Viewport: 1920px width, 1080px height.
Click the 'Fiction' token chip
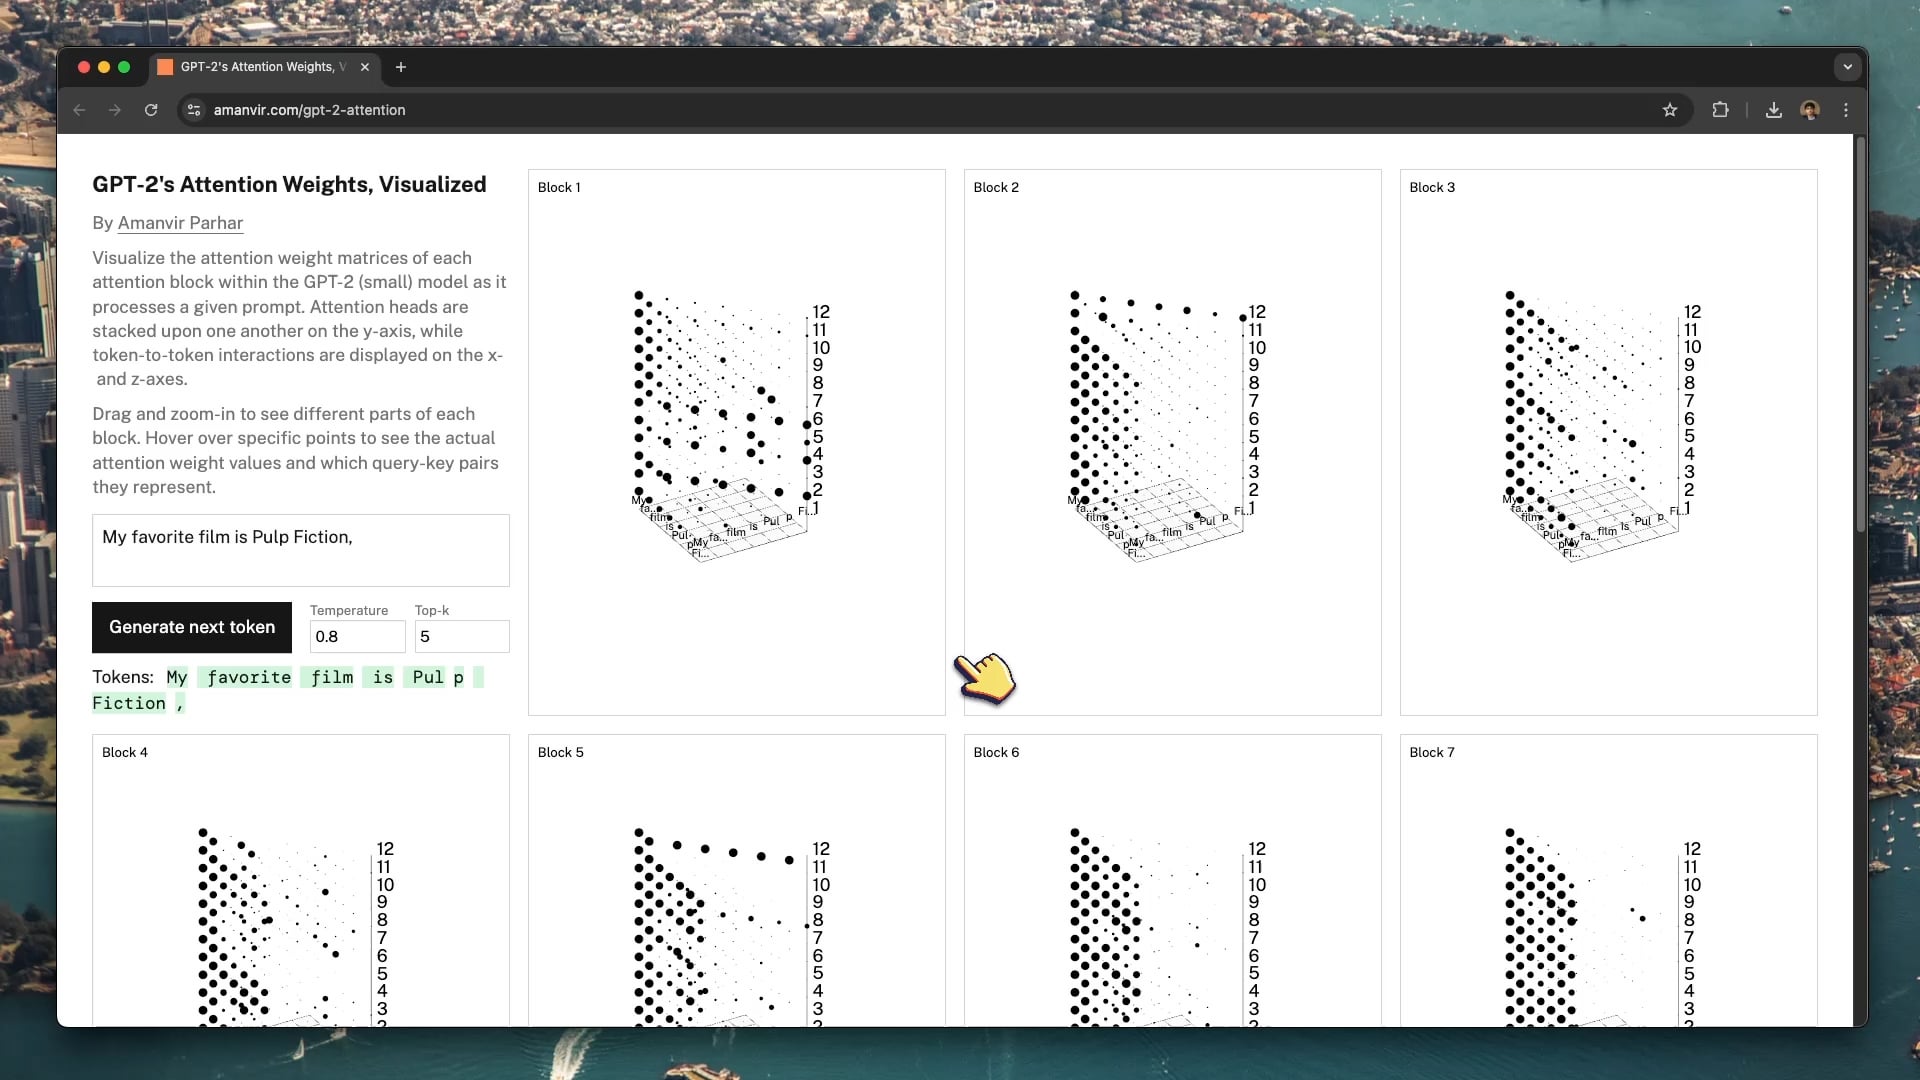click(129, 703)
